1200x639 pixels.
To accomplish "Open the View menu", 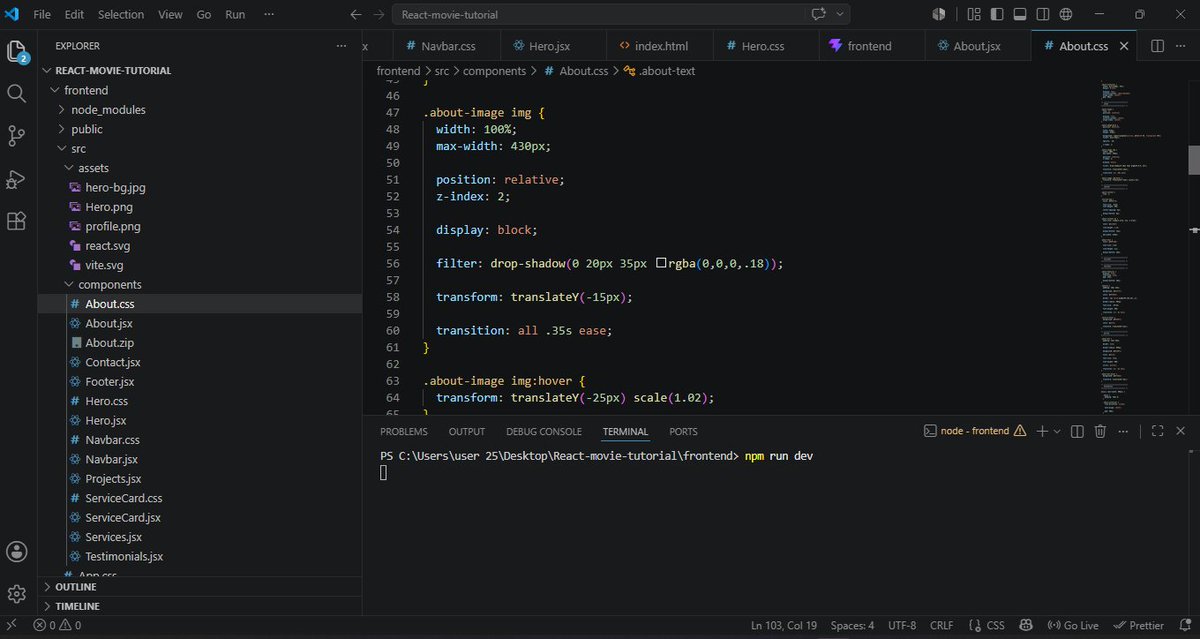I will (170, 15).
